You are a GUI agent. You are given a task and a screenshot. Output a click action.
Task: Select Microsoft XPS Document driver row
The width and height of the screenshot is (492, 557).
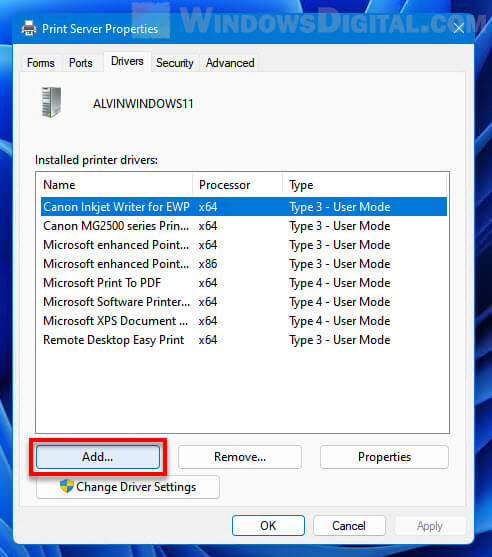pos(244,321)
